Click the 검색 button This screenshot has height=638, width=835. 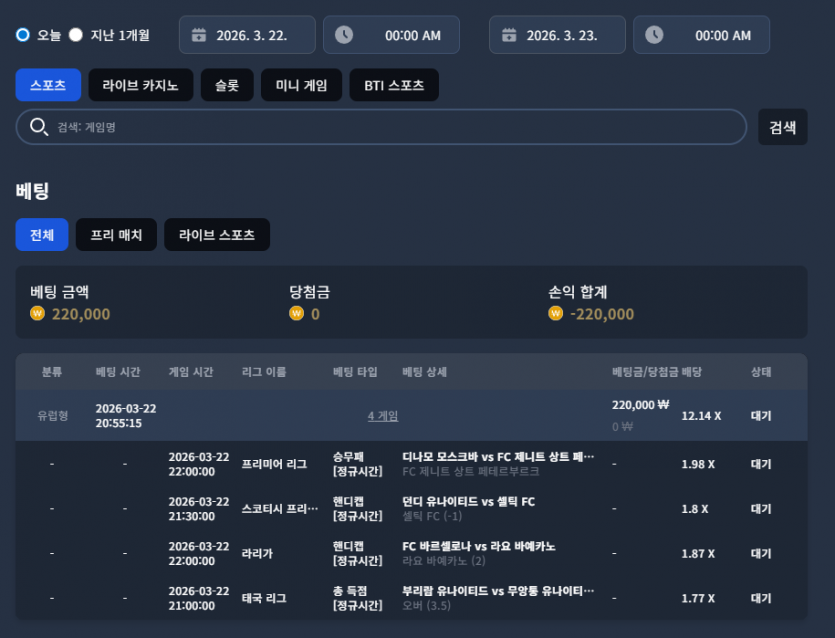pos(783,127)
